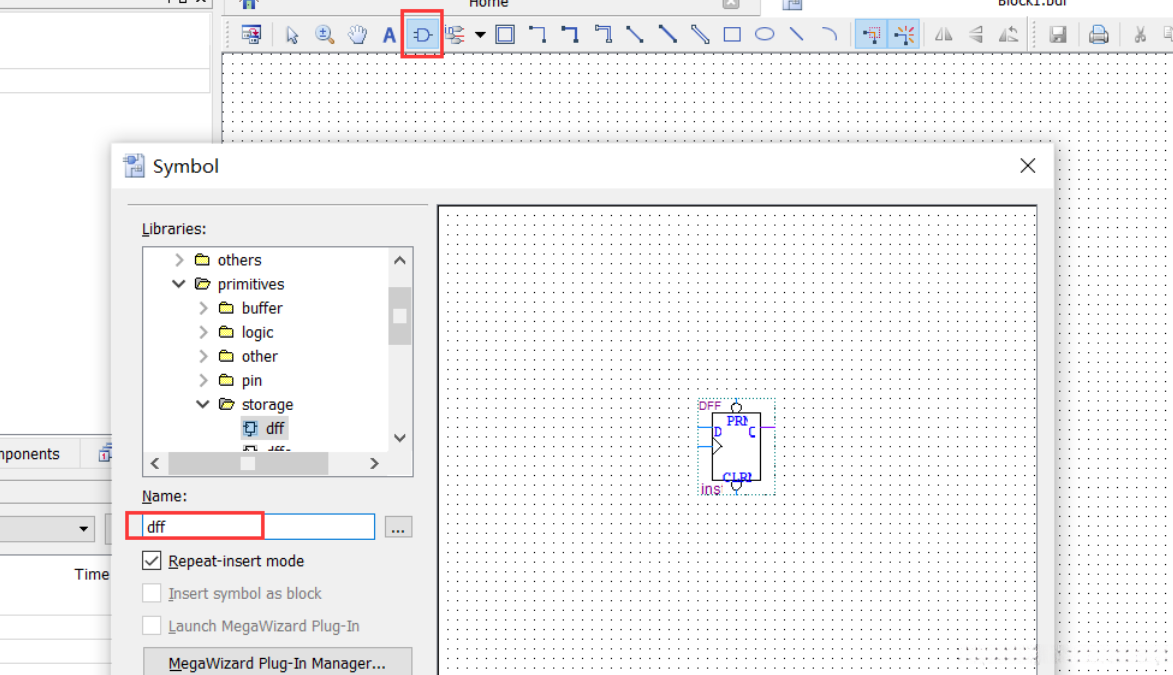Click the browse (...) button next to Name
The image size is (1173, 675).
(x=398, y=528)
